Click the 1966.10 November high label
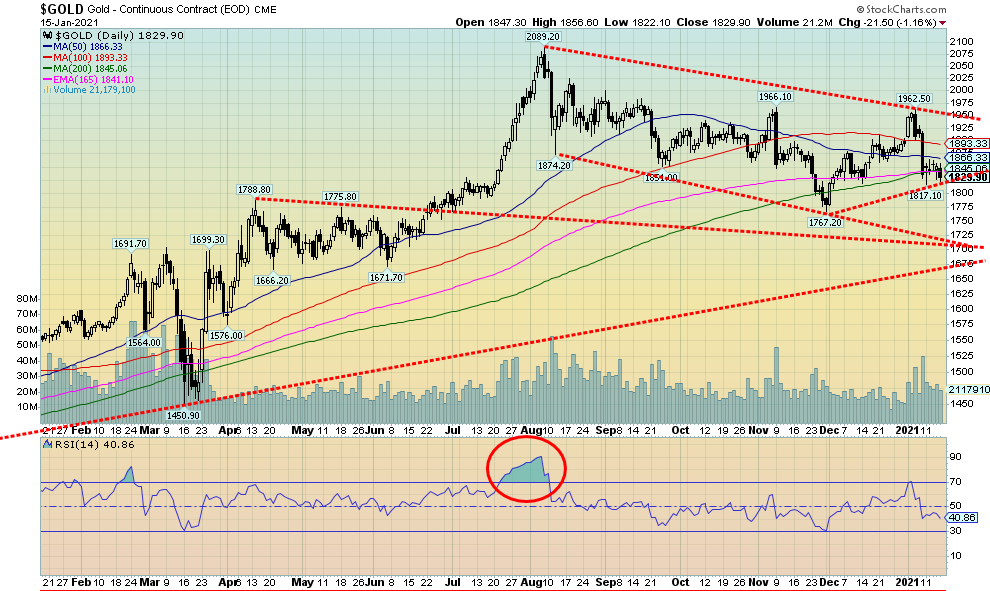The width and height of the screenshot is (990, 591). (767, 97)
